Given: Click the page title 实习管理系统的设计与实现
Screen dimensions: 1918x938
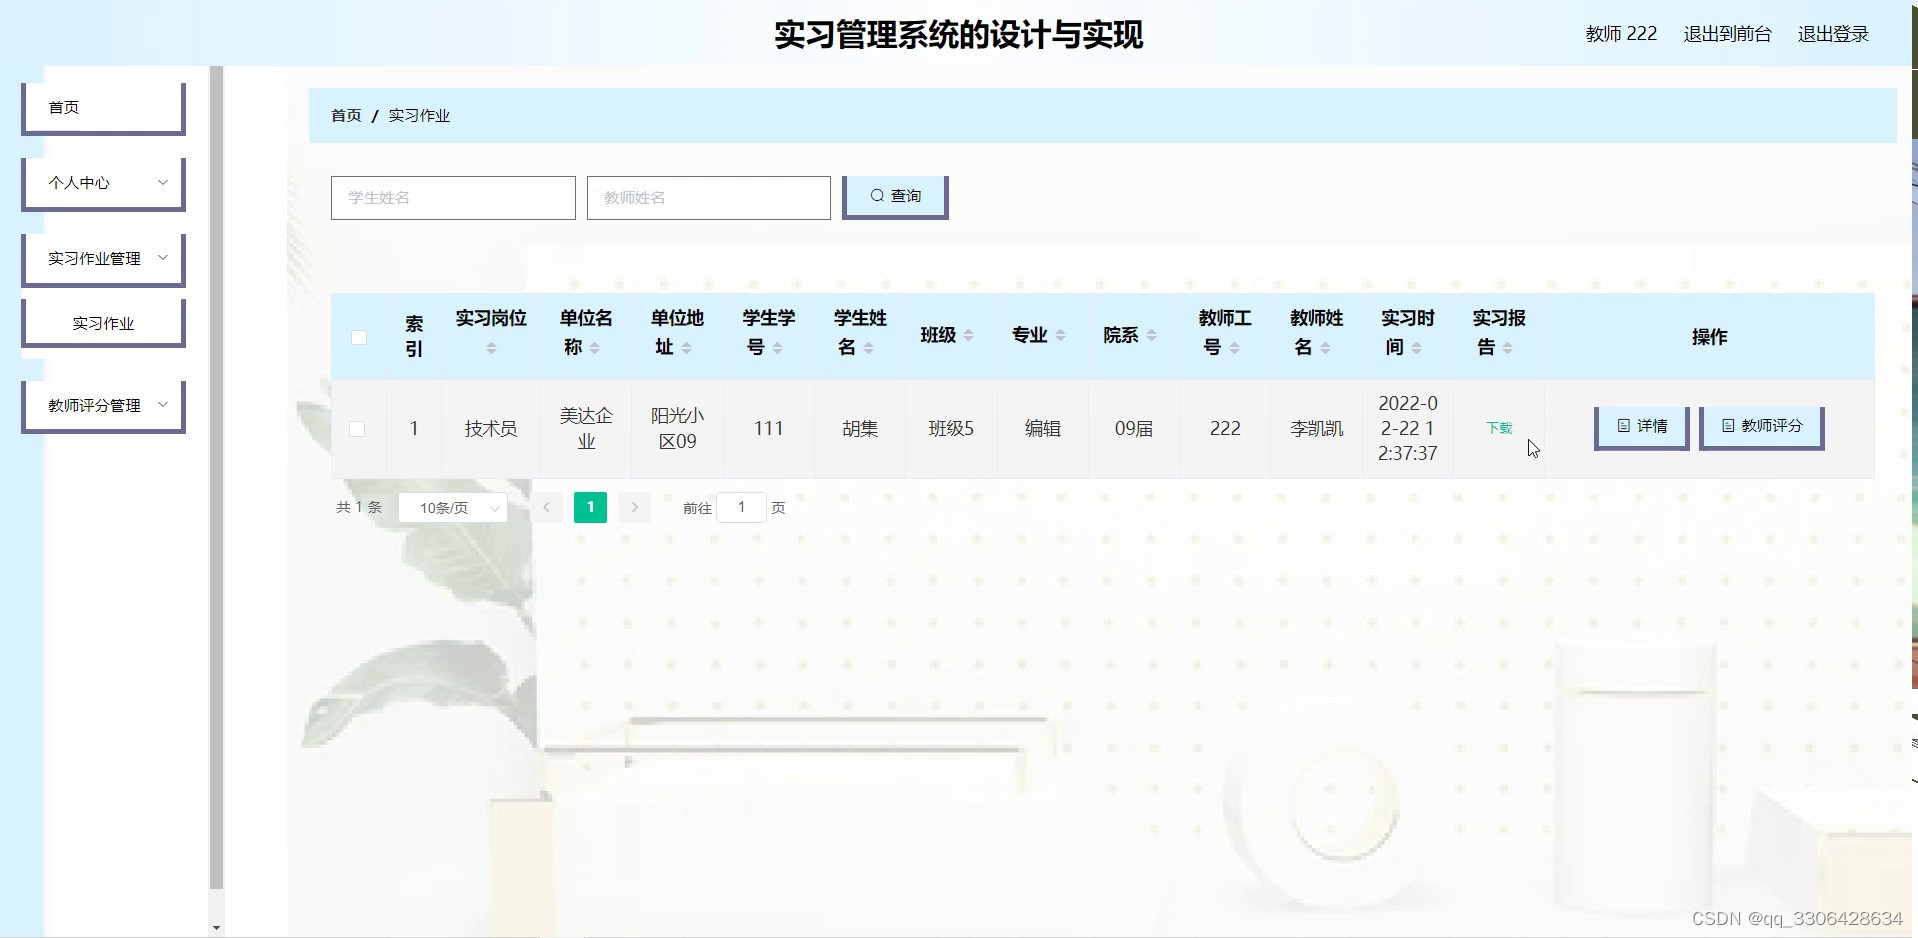Looking at the screenshot, I should click(x=958, y=35).
